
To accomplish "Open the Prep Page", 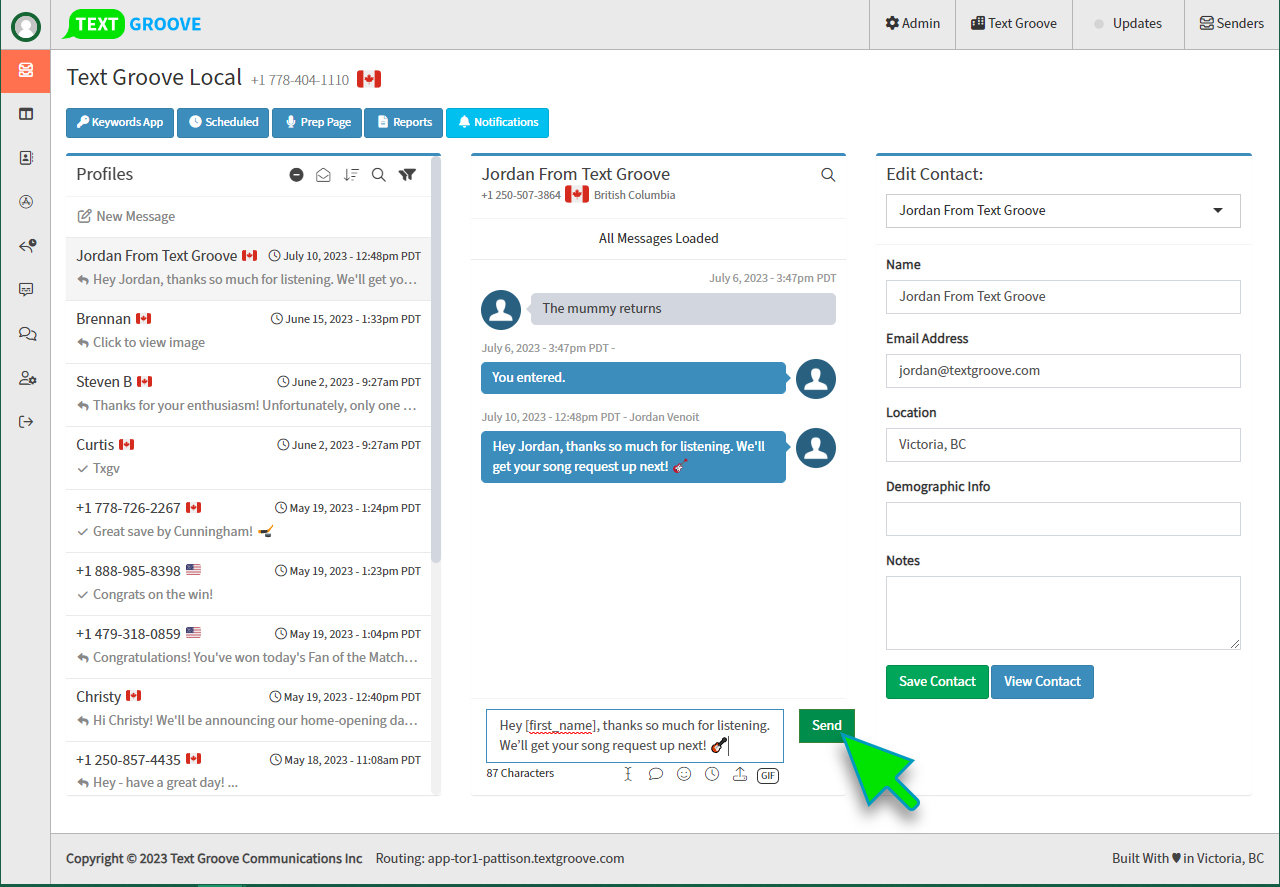I will point(317,122).
